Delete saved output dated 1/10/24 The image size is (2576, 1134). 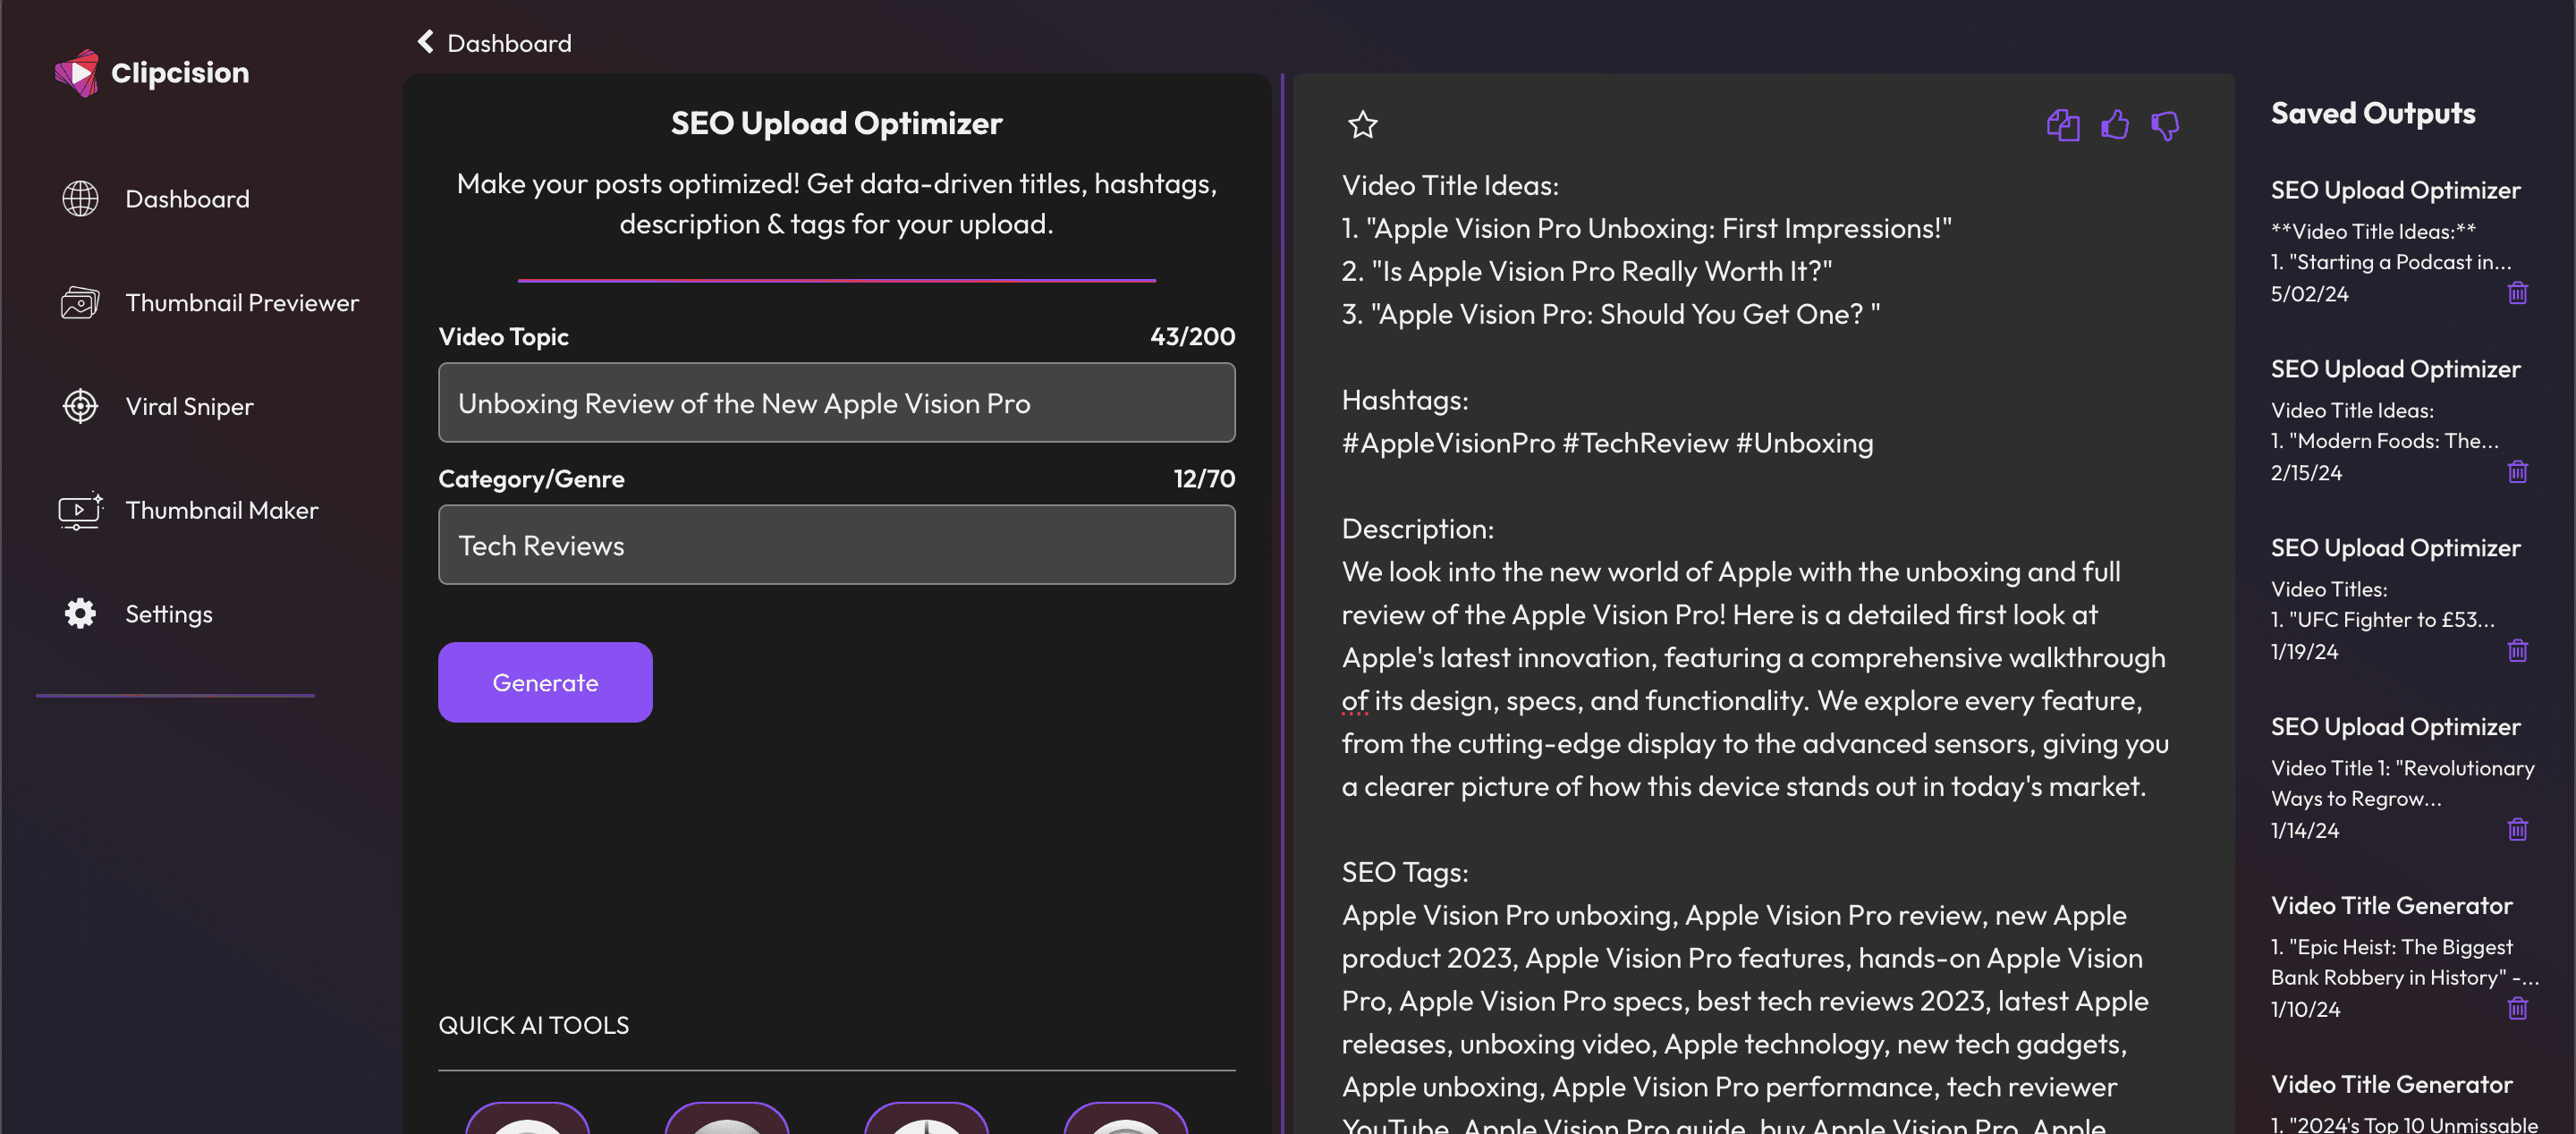(x=2517, y=1009)
